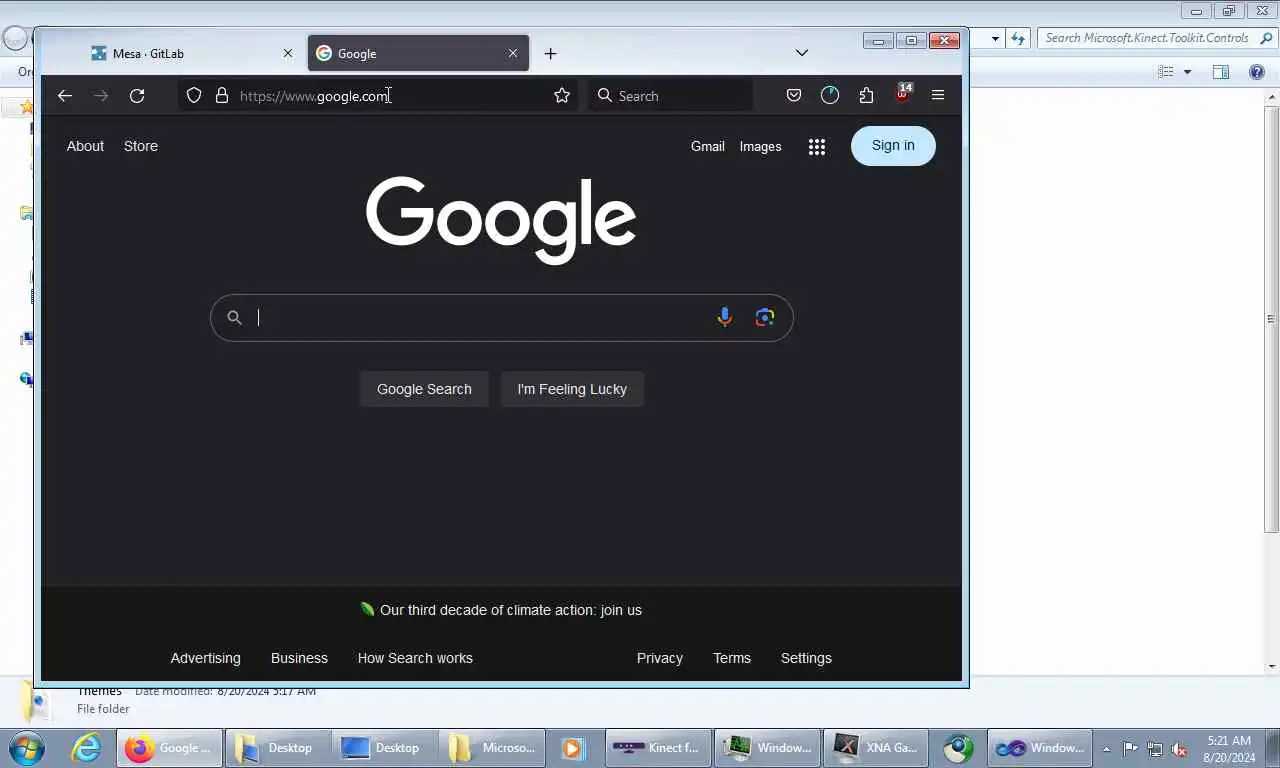Open a new Firefox tab

click(x=550, y=53)
